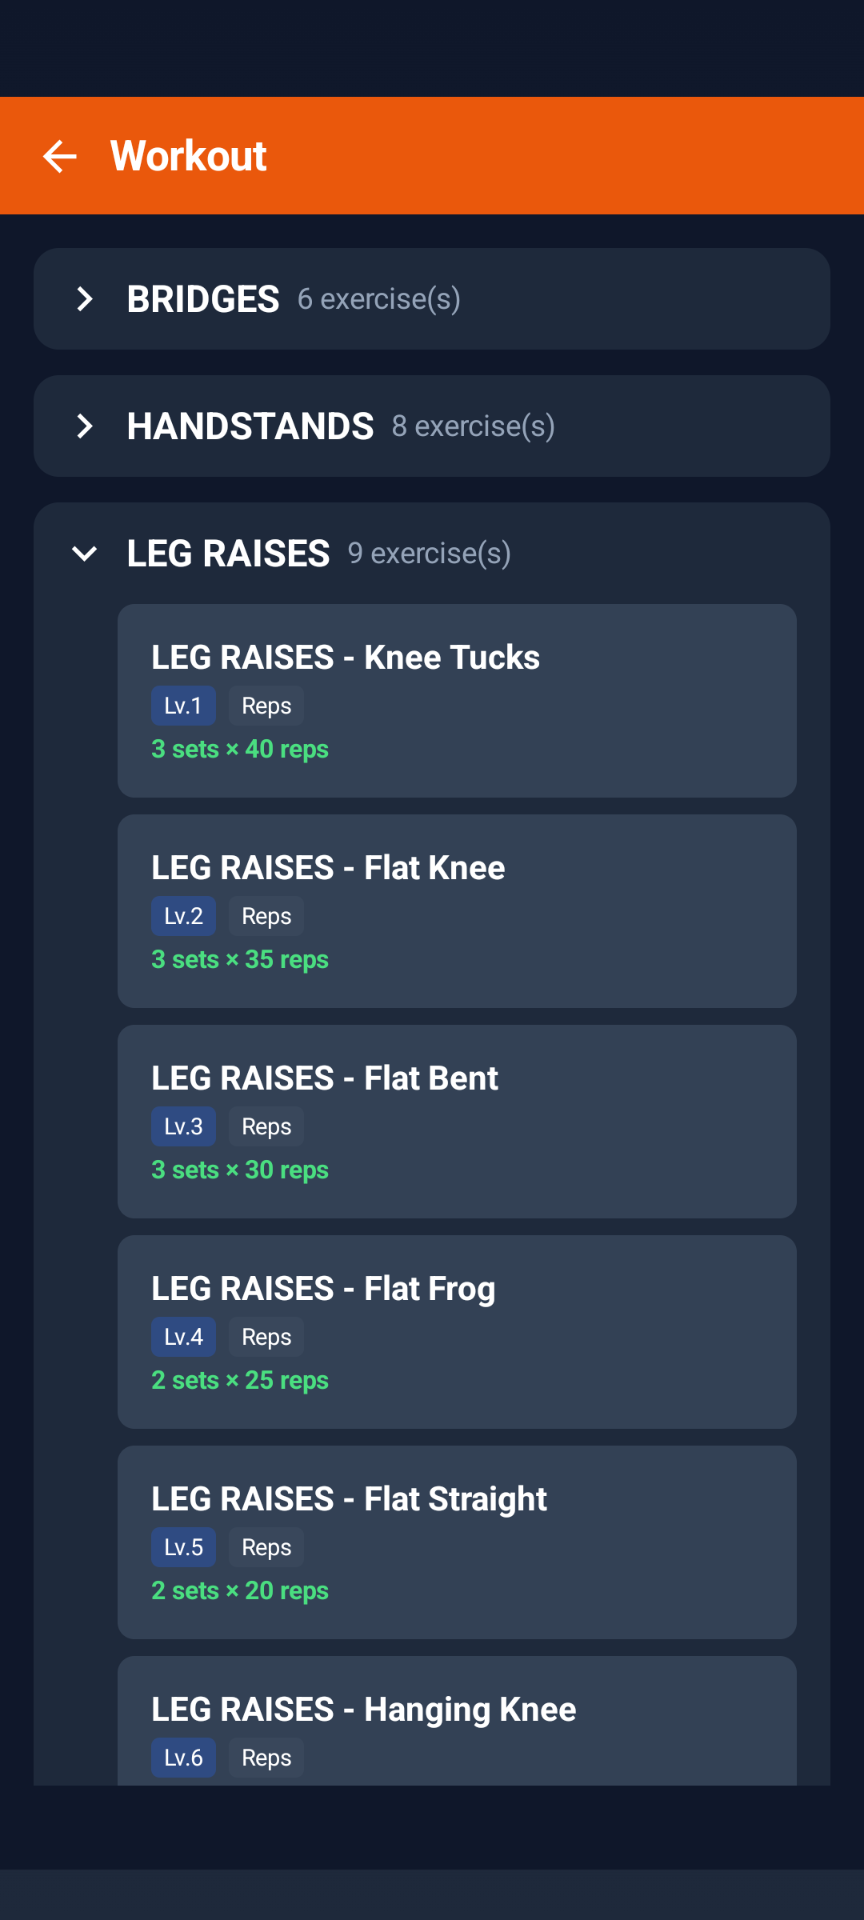This screenshot has height=1920, width=864.
Task: Expand the BRIDGES section chevron
Action: (85, 299)
